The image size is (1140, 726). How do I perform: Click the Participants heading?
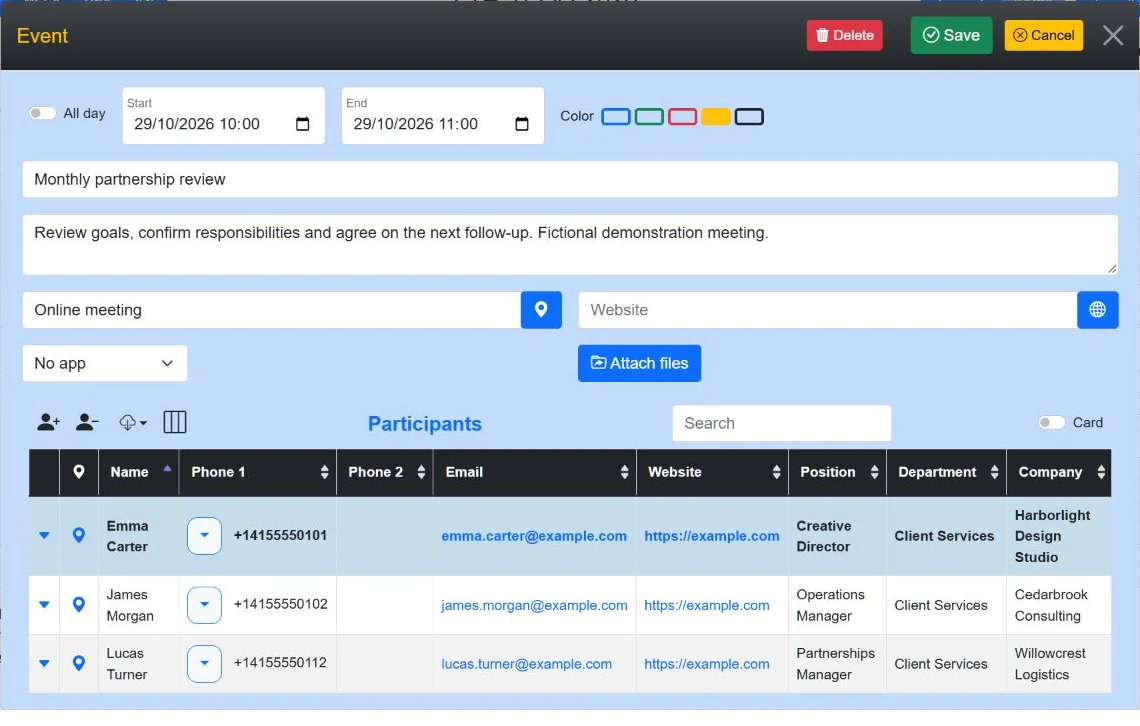[x=425, y=424]
